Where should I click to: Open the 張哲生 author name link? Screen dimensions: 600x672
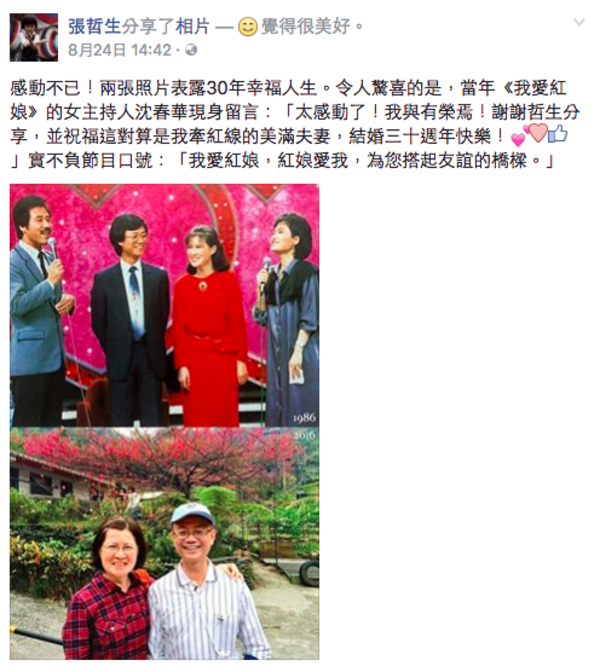(95, 27)
